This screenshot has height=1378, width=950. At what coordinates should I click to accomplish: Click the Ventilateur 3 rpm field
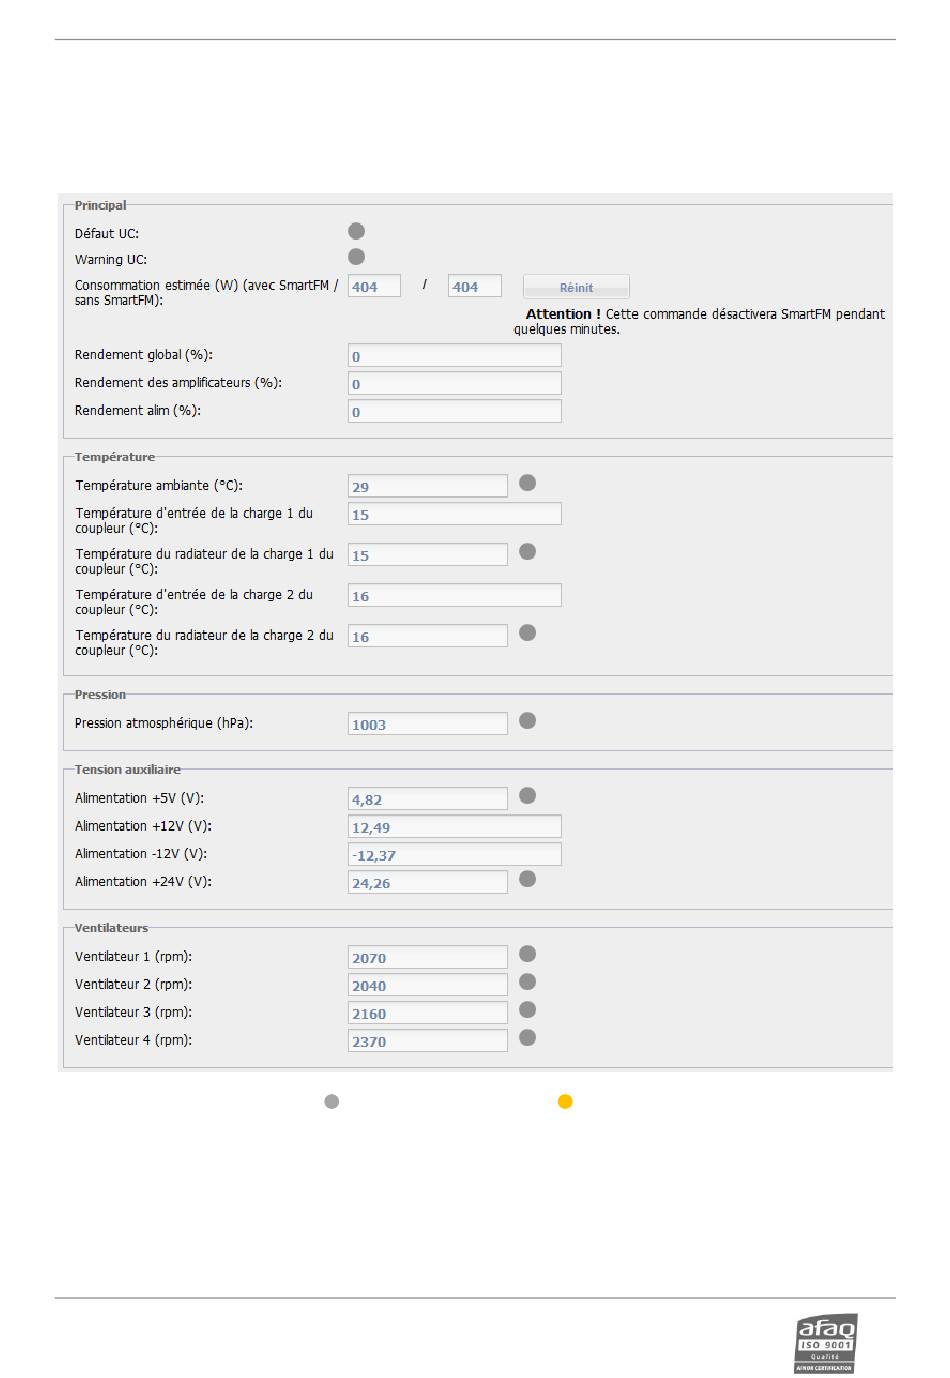[428, 1013]
